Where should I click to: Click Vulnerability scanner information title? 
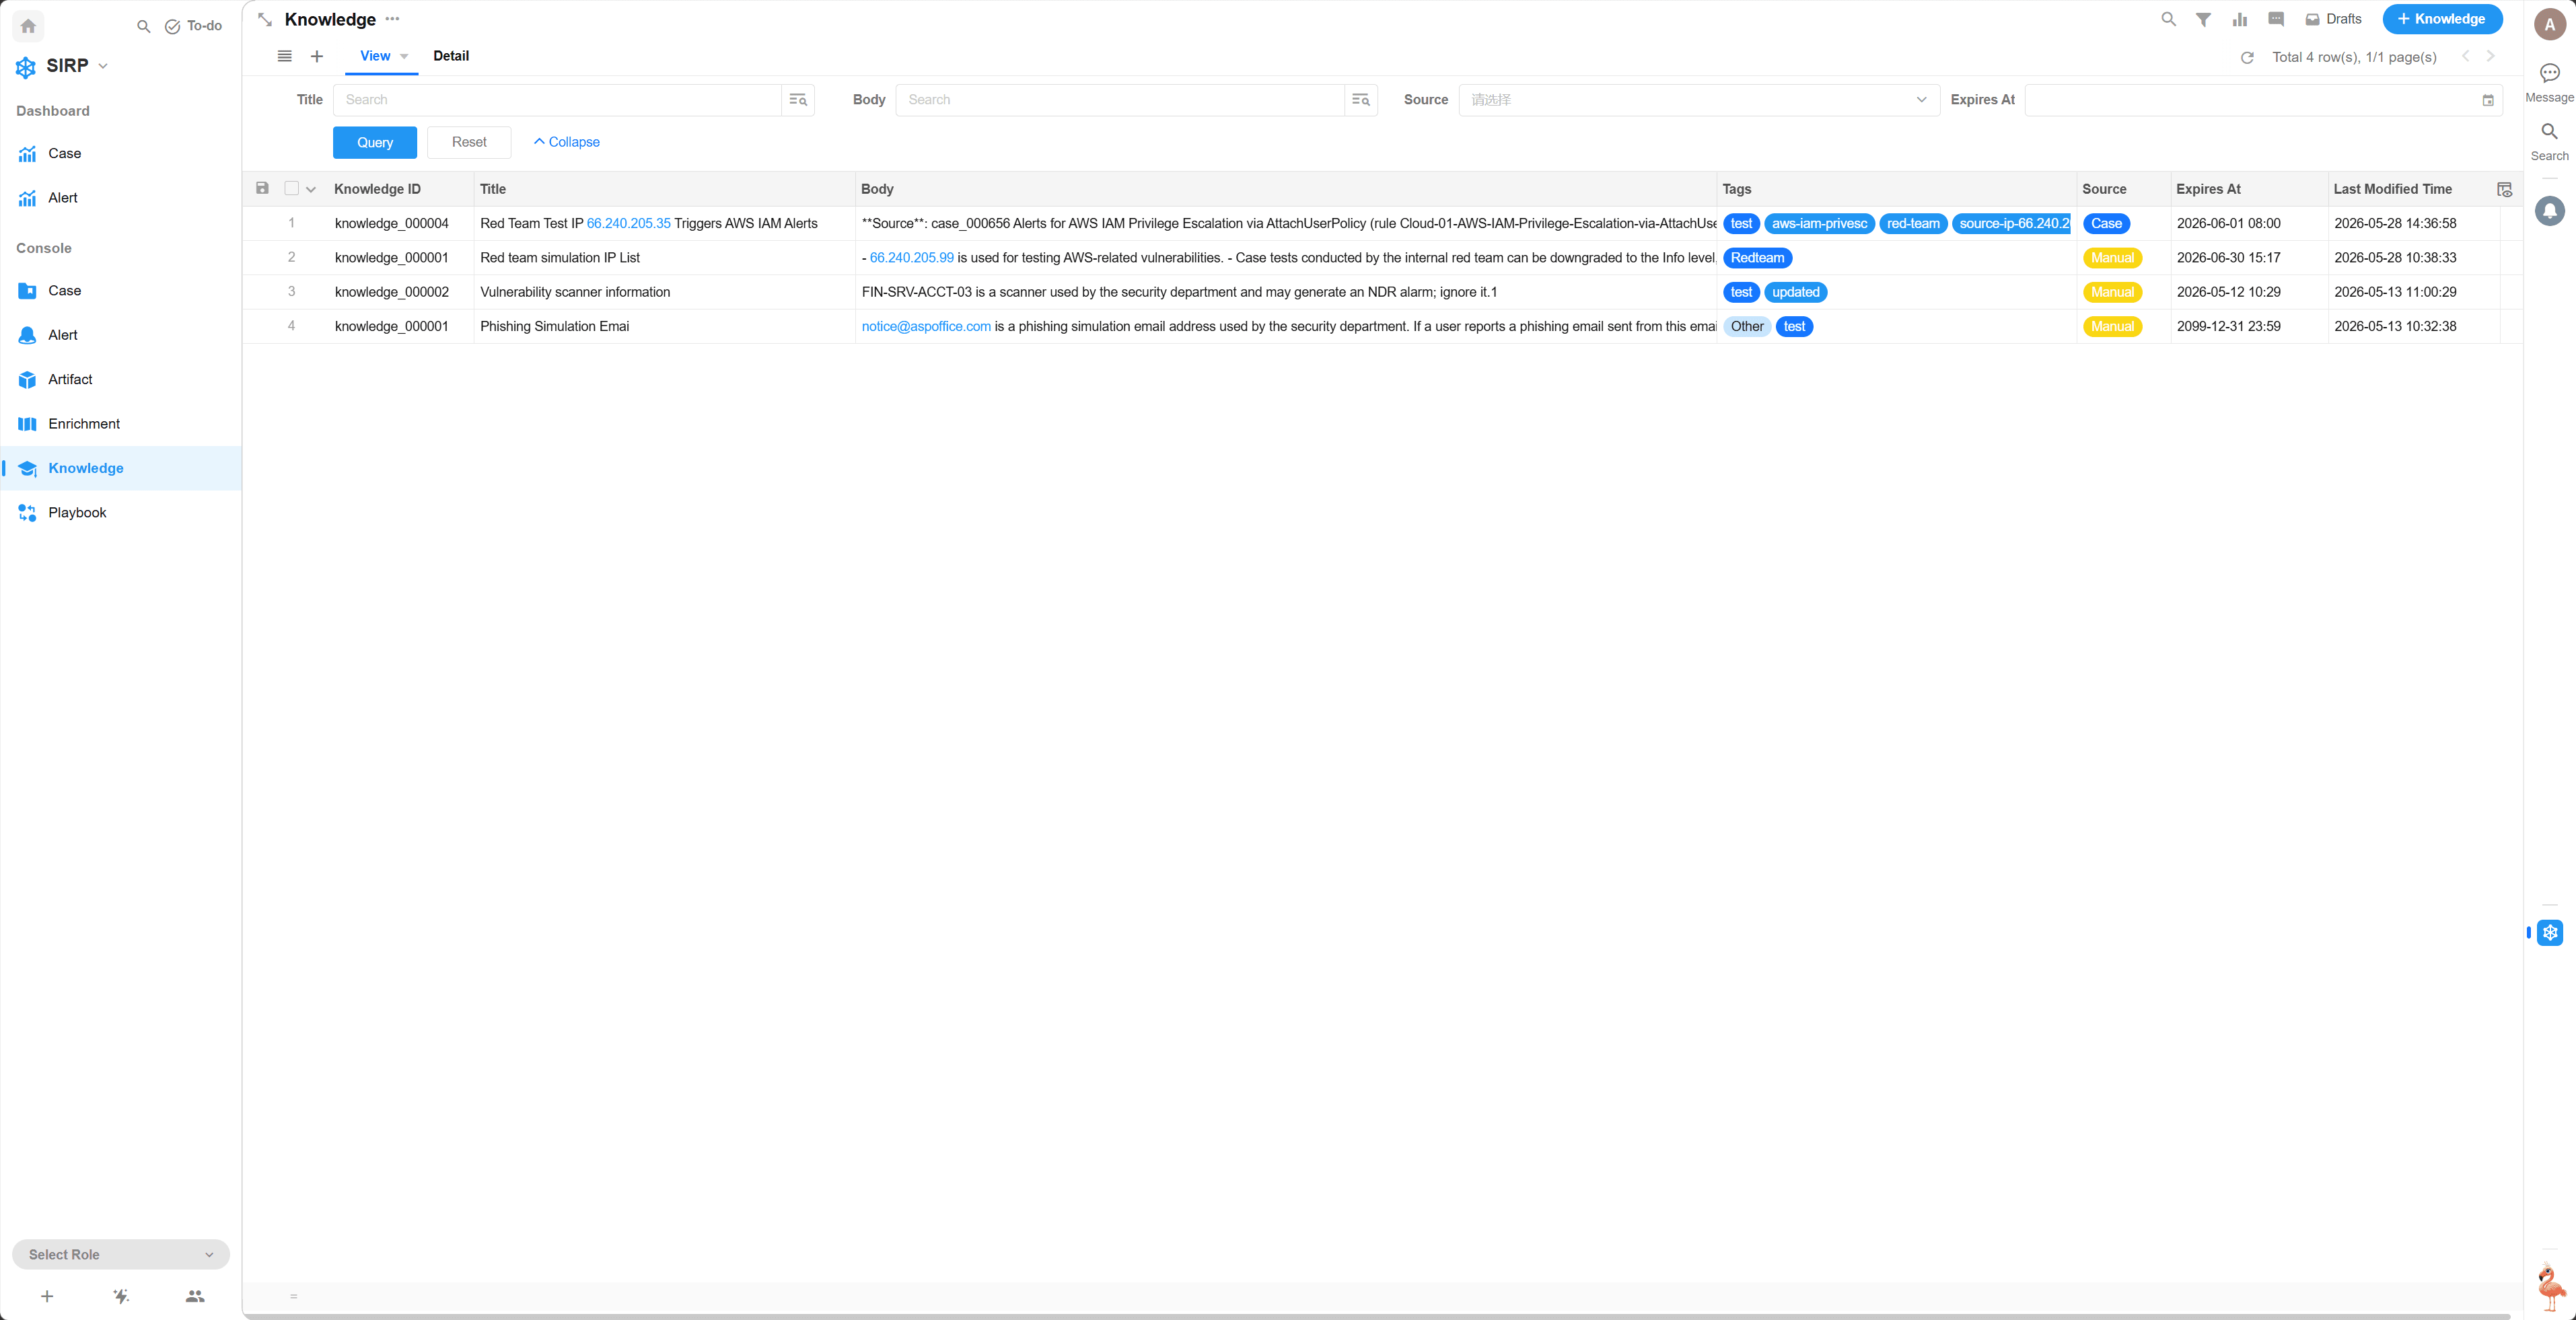(575, 292)
